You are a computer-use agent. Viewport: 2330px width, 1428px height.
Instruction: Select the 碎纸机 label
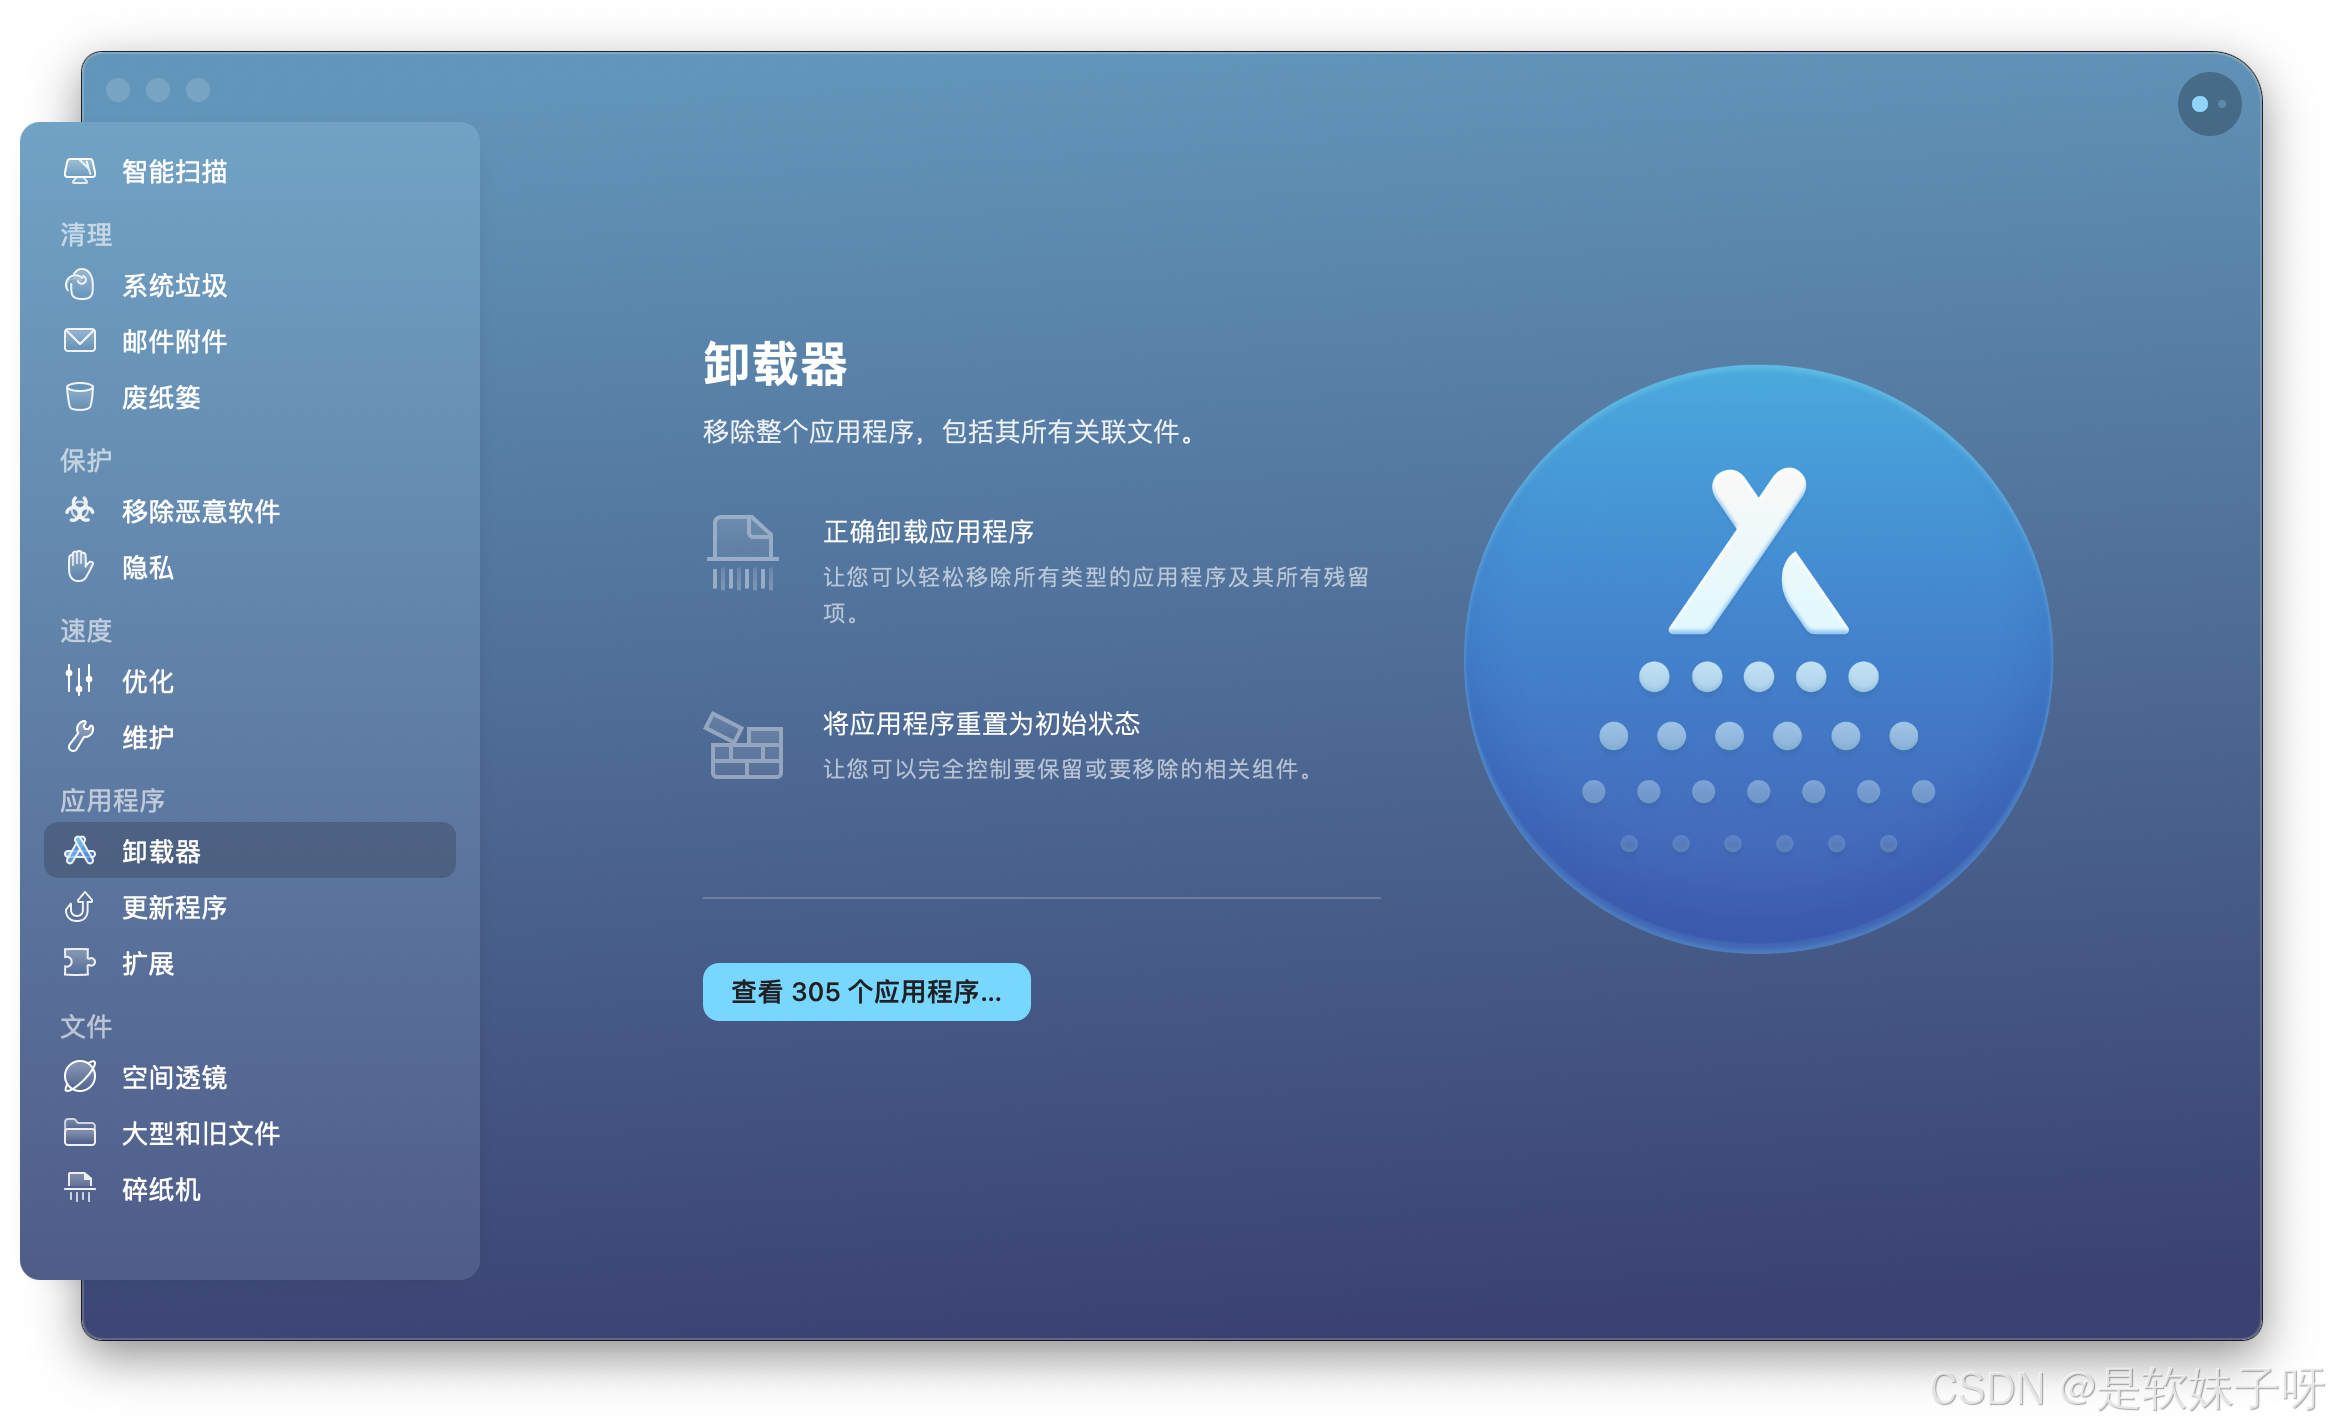click(161, 1189)
